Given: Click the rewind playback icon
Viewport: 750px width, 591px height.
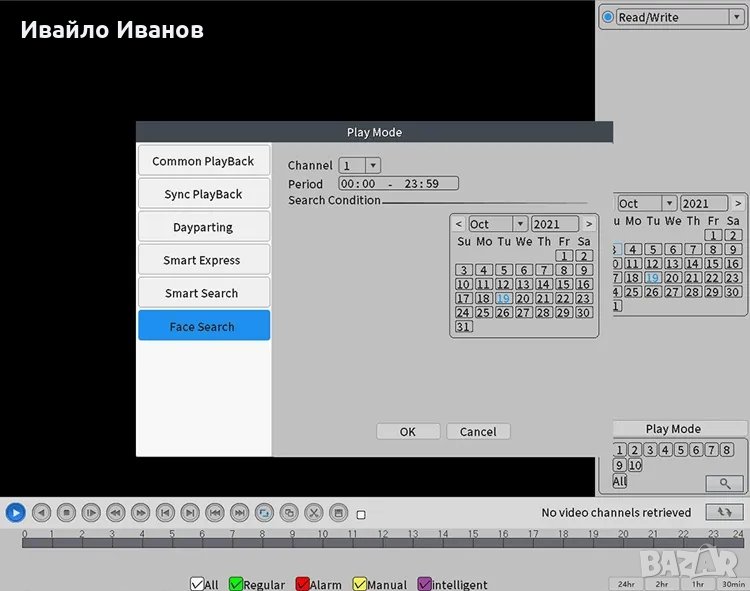Looking at the screenshot, I should pyautogui.click(x=115, y=512).
